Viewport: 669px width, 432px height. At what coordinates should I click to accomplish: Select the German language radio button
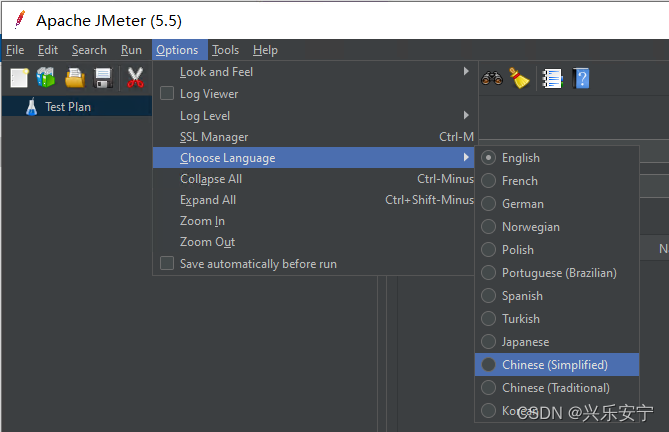[x=489, y=204]
